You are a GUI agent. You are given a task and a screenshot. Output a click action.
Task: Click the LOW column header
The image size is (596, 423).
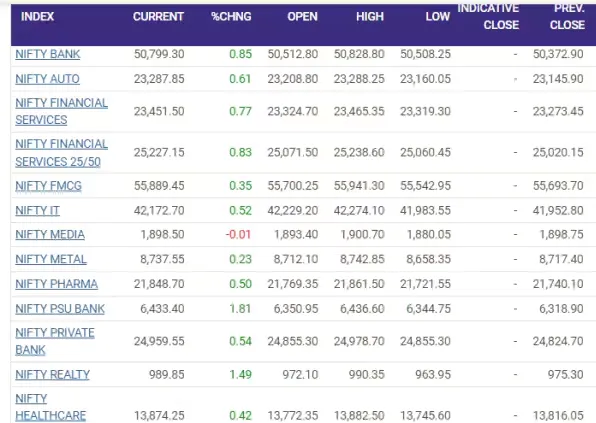pos(437,17)
